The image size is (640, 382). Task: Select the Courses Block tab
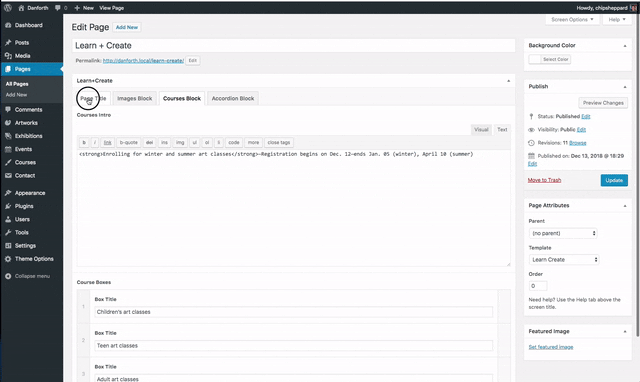(182, 98)
